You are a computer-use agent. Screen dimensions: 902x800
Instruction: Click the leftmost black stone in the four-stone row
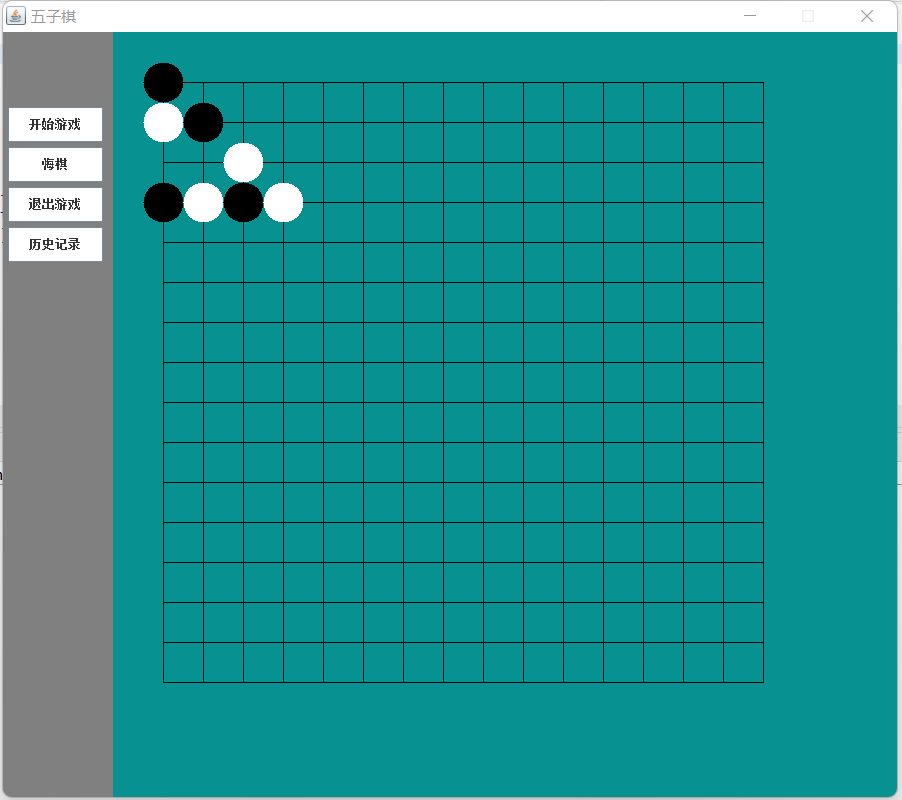coord(163,202)
